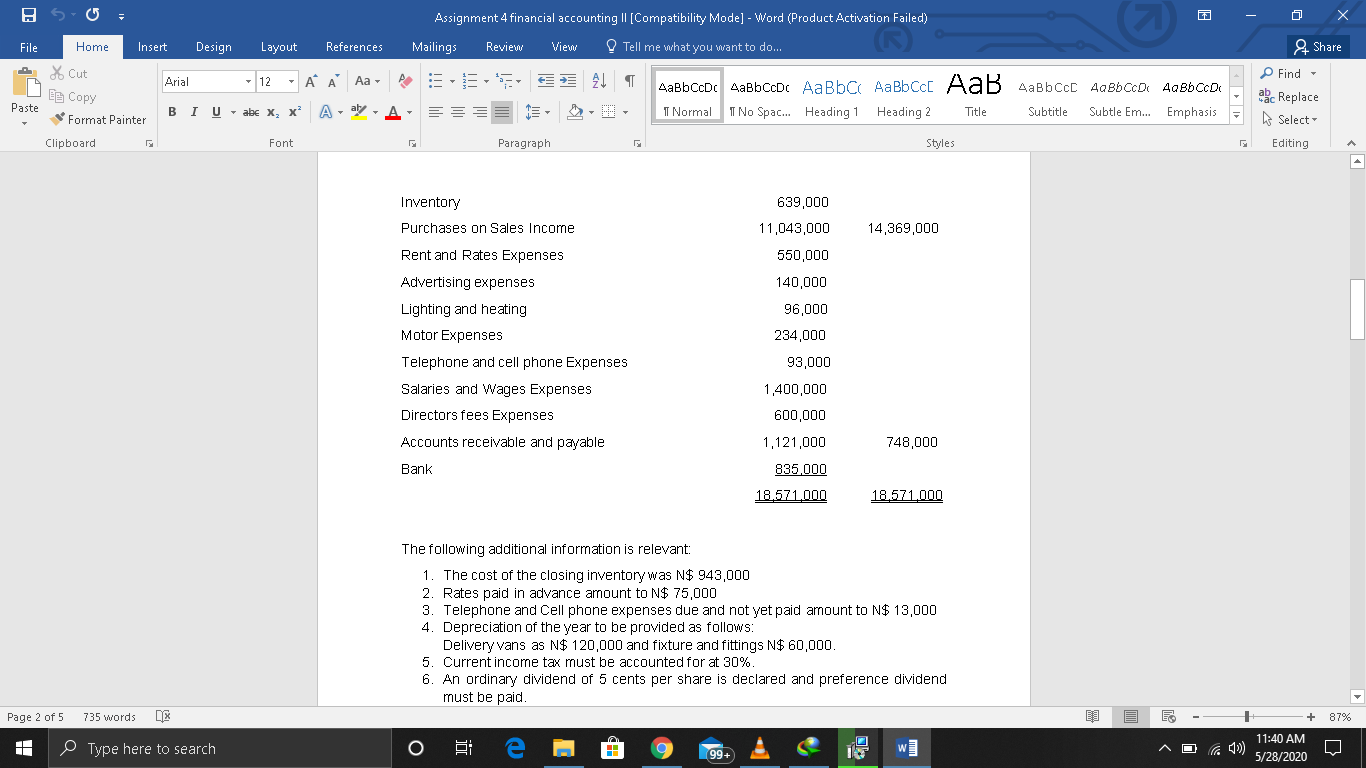Viewport: 1366px width, 768px height.
Task: Switch to the Design tab
Action: [214, 47]
